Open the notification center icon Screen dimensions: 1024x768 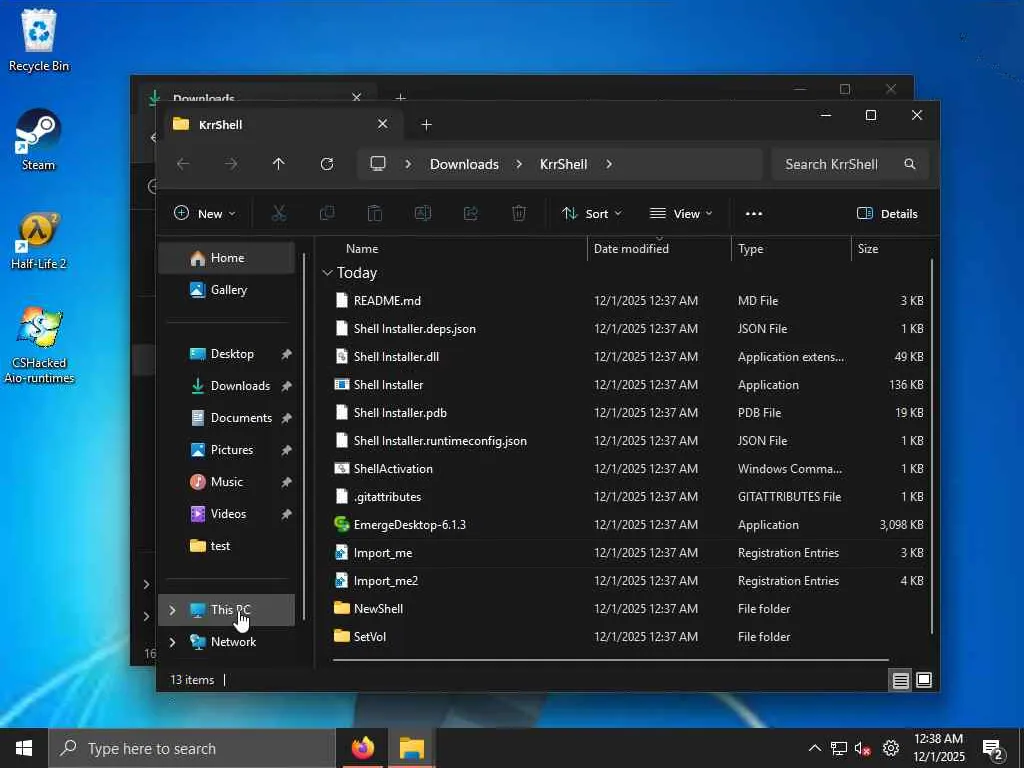(x=993, y=749)
